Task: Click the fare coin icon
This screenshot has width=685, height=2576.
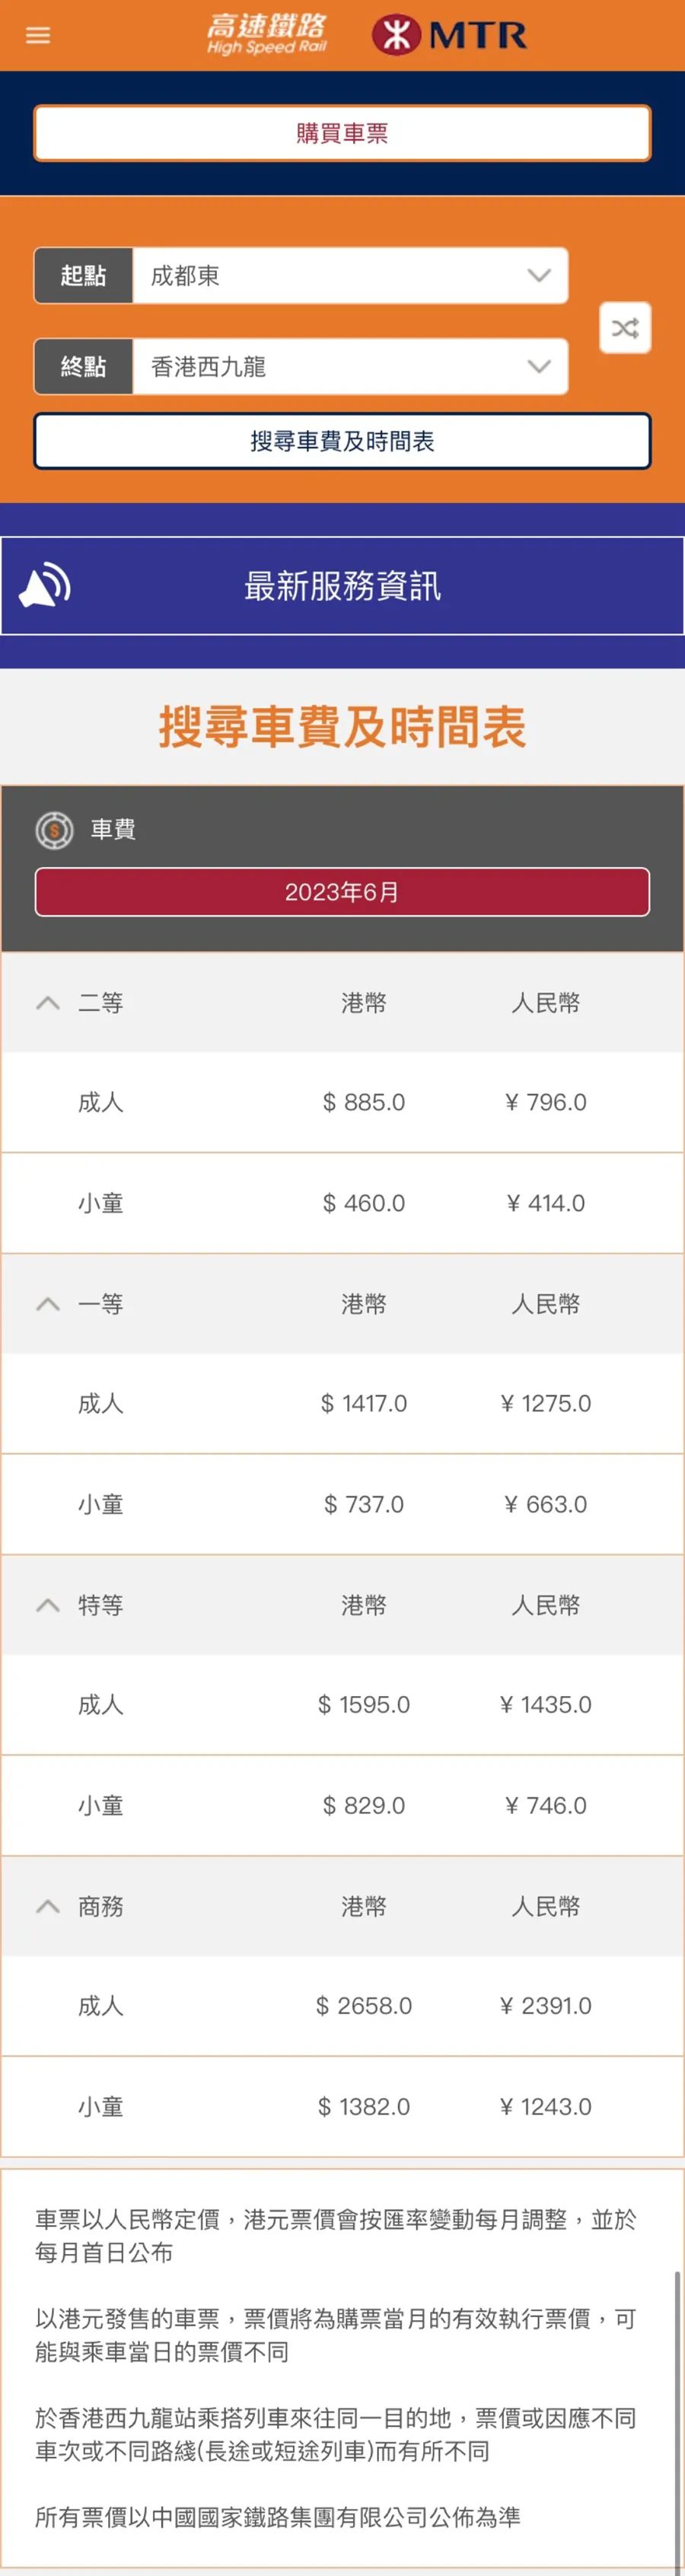Action: coord(54,830)
